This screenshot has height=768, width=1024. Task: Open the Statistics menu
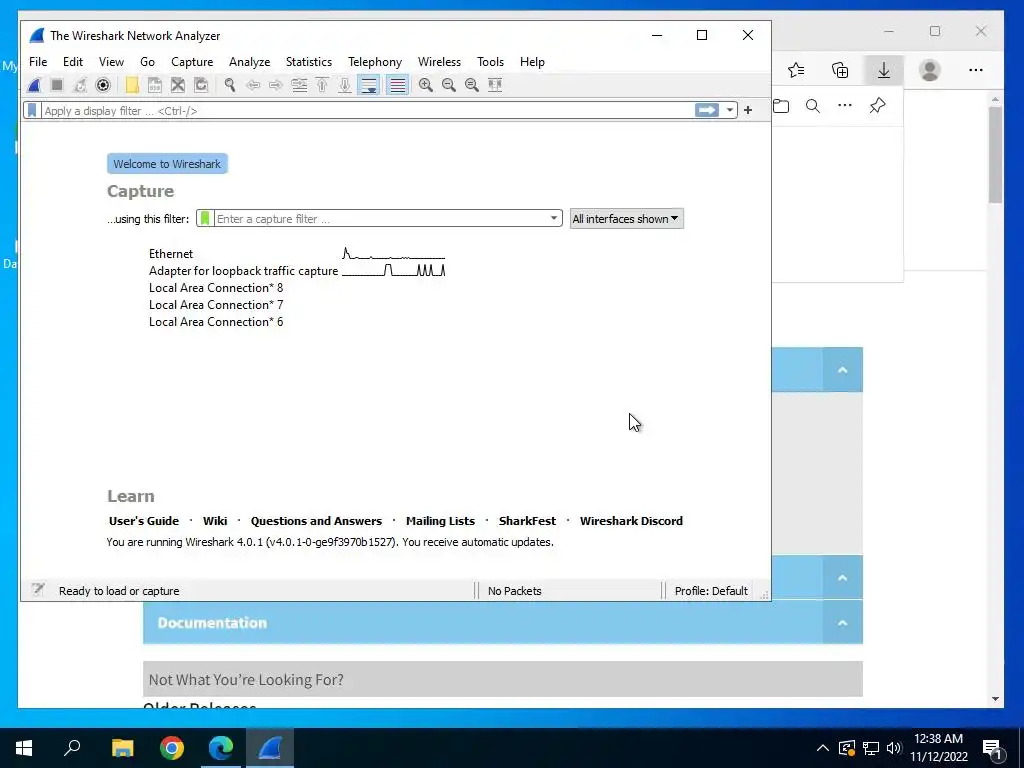pyautogui.click(x=309, y=61)
